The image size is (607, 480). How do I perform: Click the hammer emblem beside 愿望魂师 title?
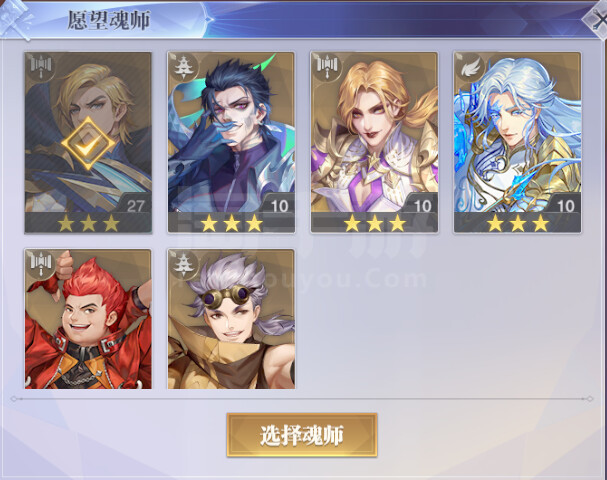(17, 19)
